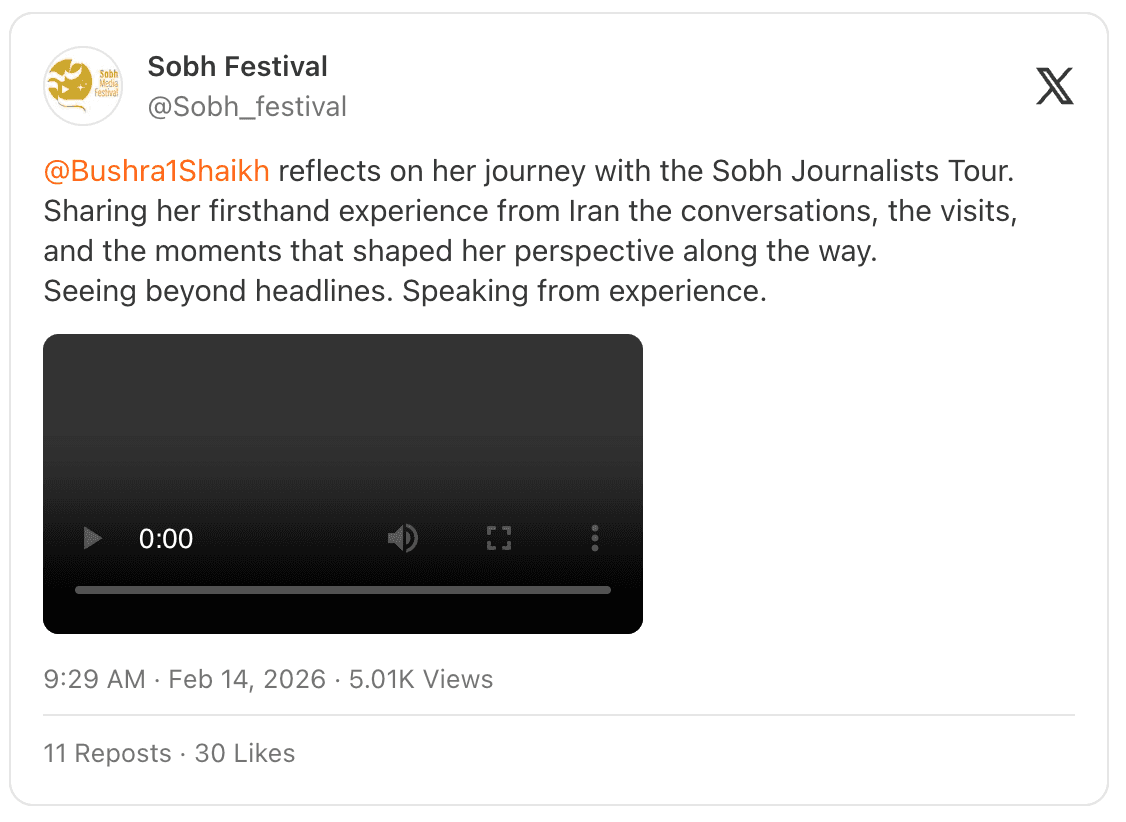This screenshot has height=822, width=1126.
Task: Show the 30 Likes list
Action: click(x=245, y=753)
